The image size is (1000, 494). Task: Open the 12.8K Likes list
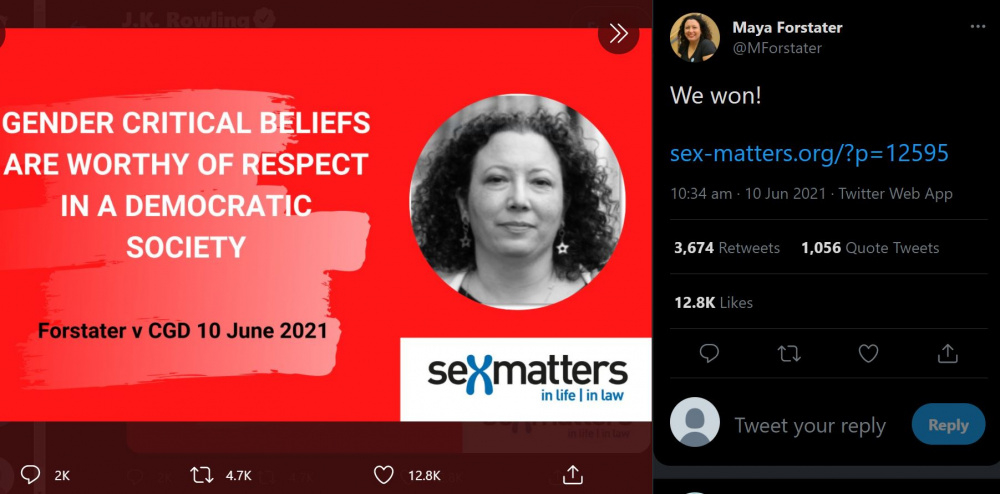[x=713, y=303]
